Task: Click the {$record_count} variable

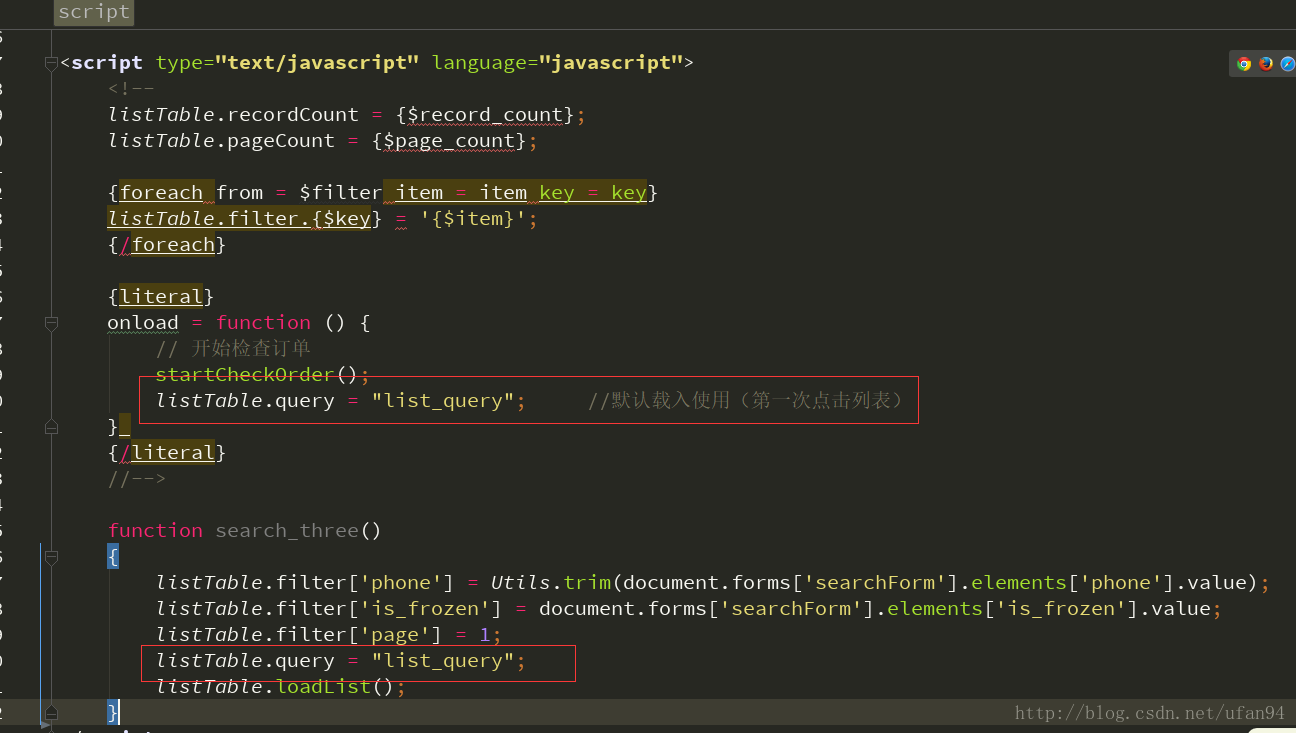Action: click(485, 115)
